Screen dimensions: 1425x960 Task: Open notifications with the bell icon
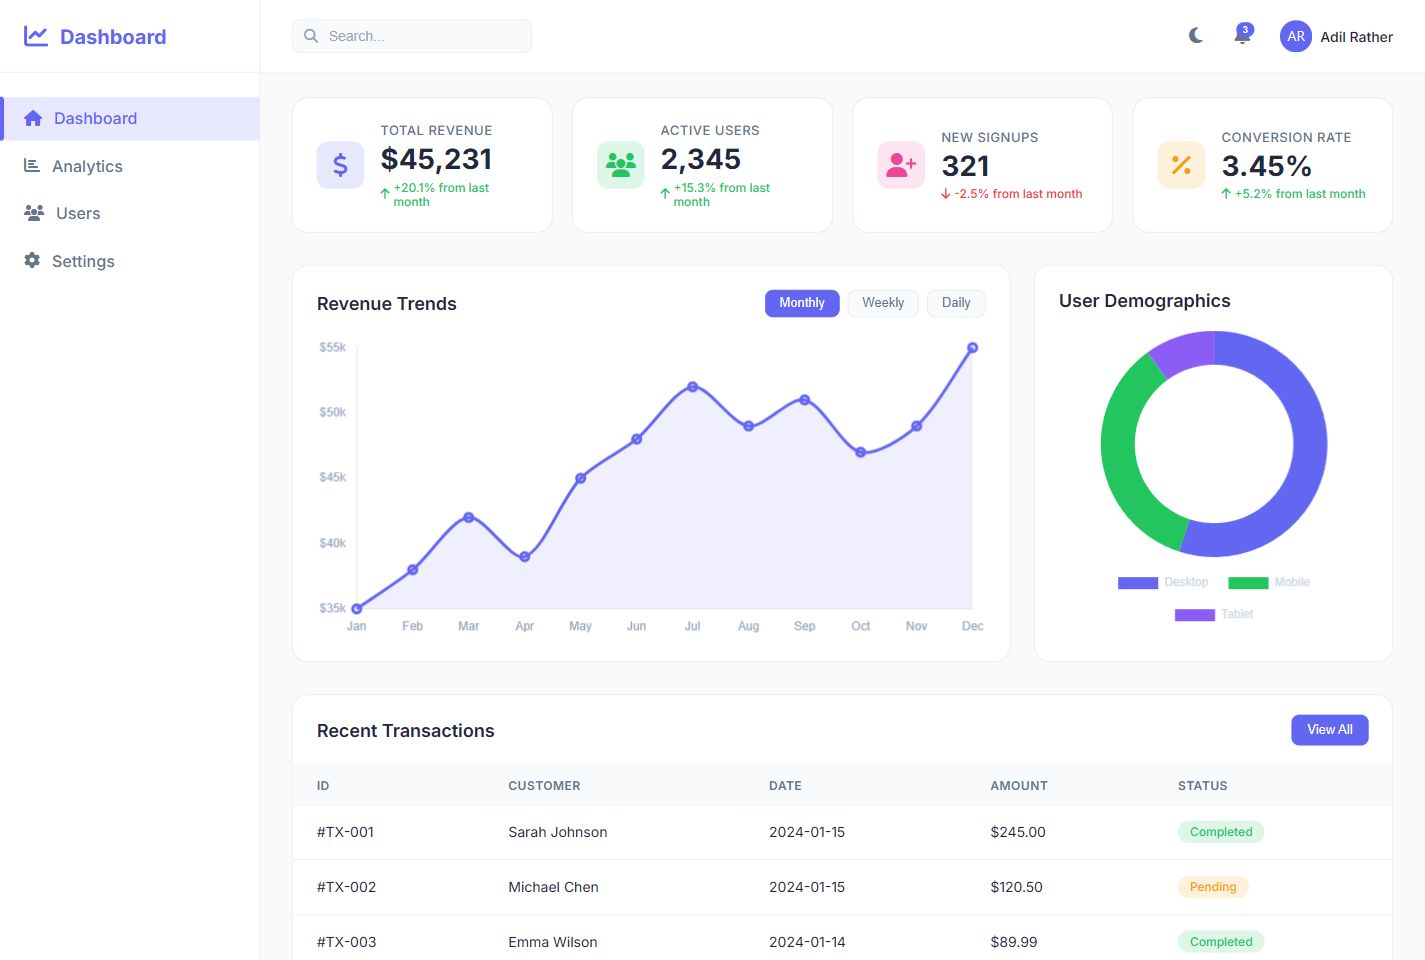point(1242,37)
